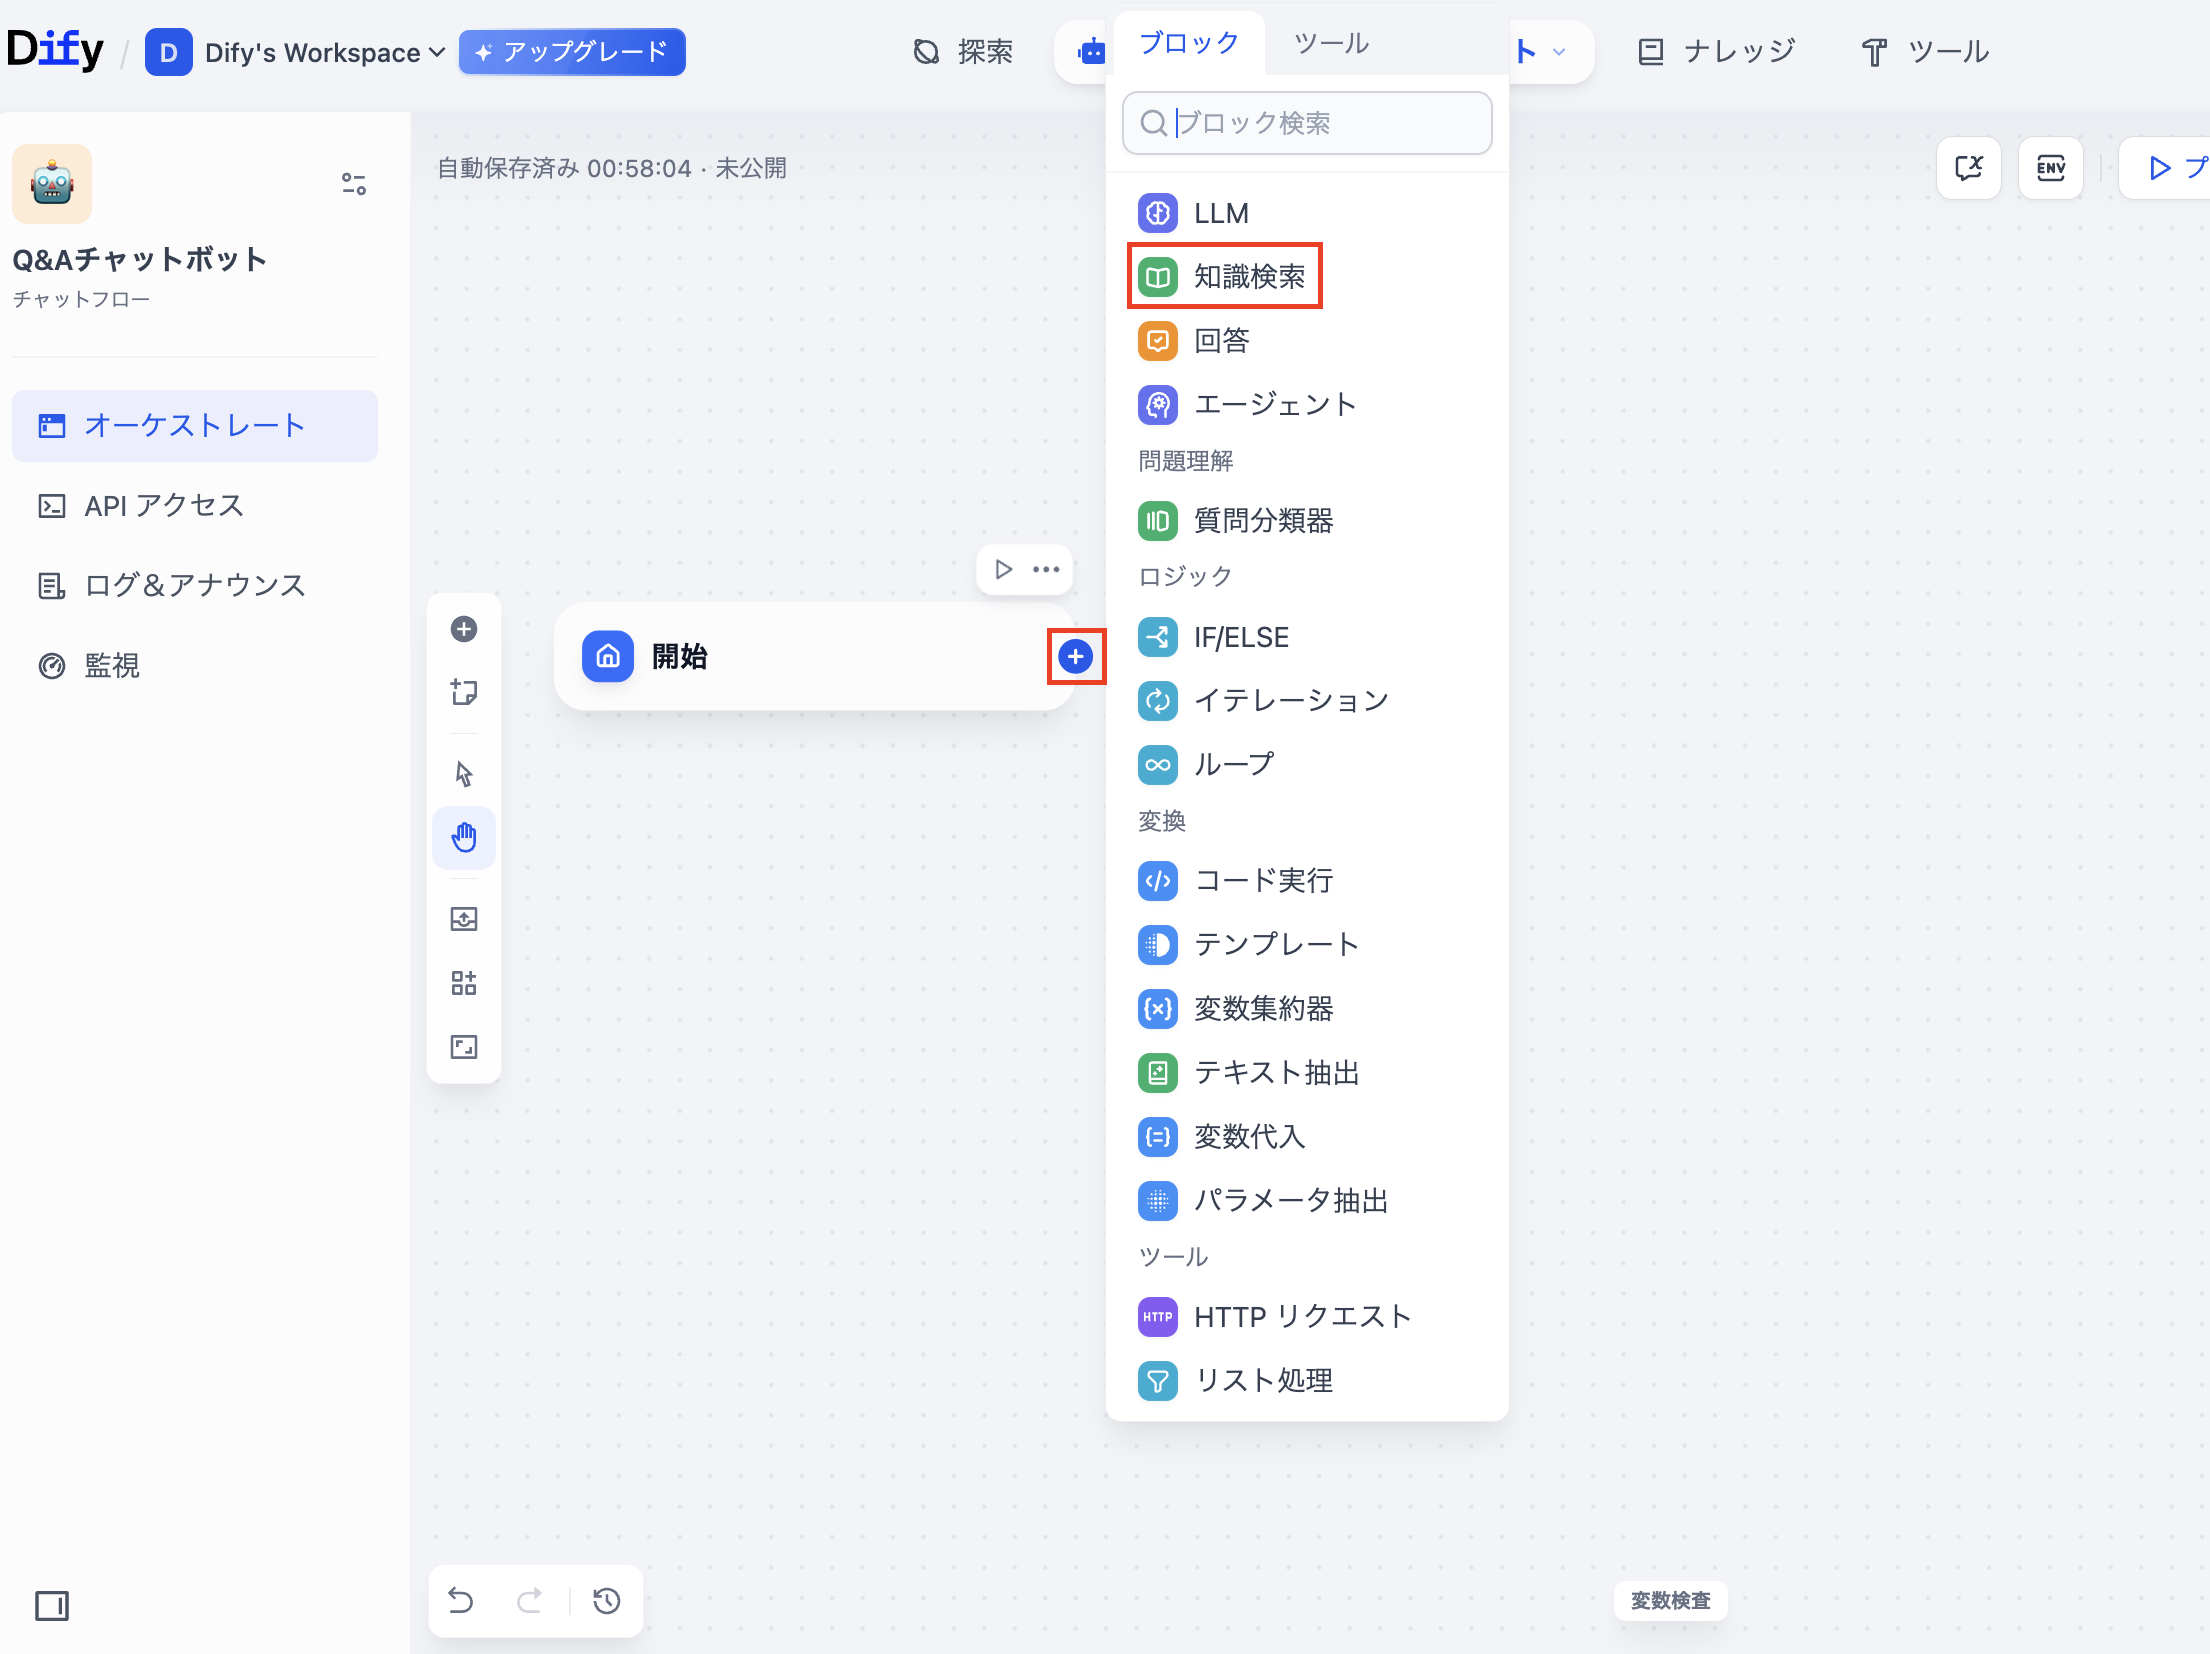
Task: Click the アップグレード button
Action: (x=572, y=52)
